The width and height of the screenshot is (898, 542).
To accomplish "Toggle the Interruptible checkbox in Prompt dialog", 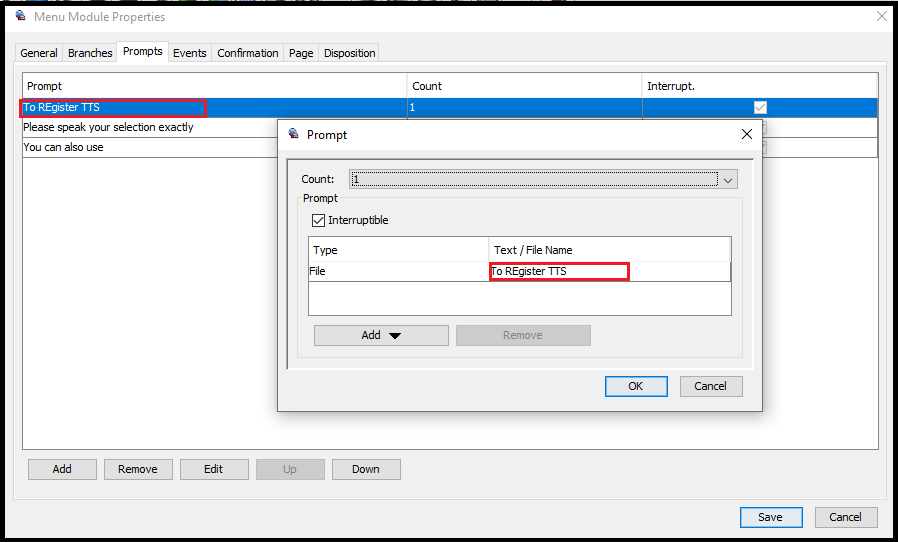I will [318, 220].
